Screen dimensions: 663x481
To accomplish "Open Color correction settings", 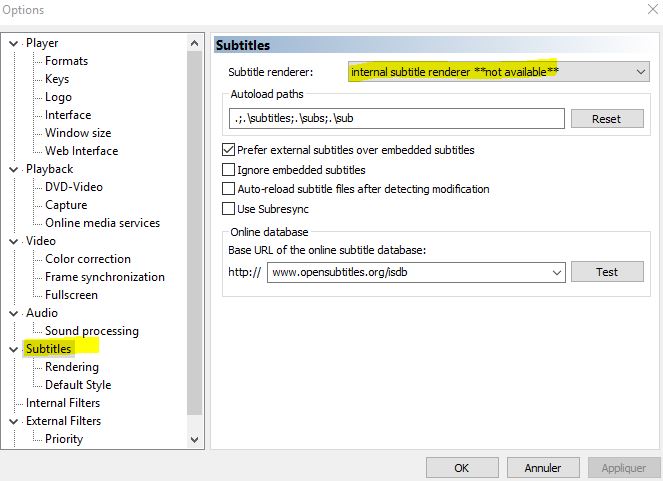I will point(88,259).
